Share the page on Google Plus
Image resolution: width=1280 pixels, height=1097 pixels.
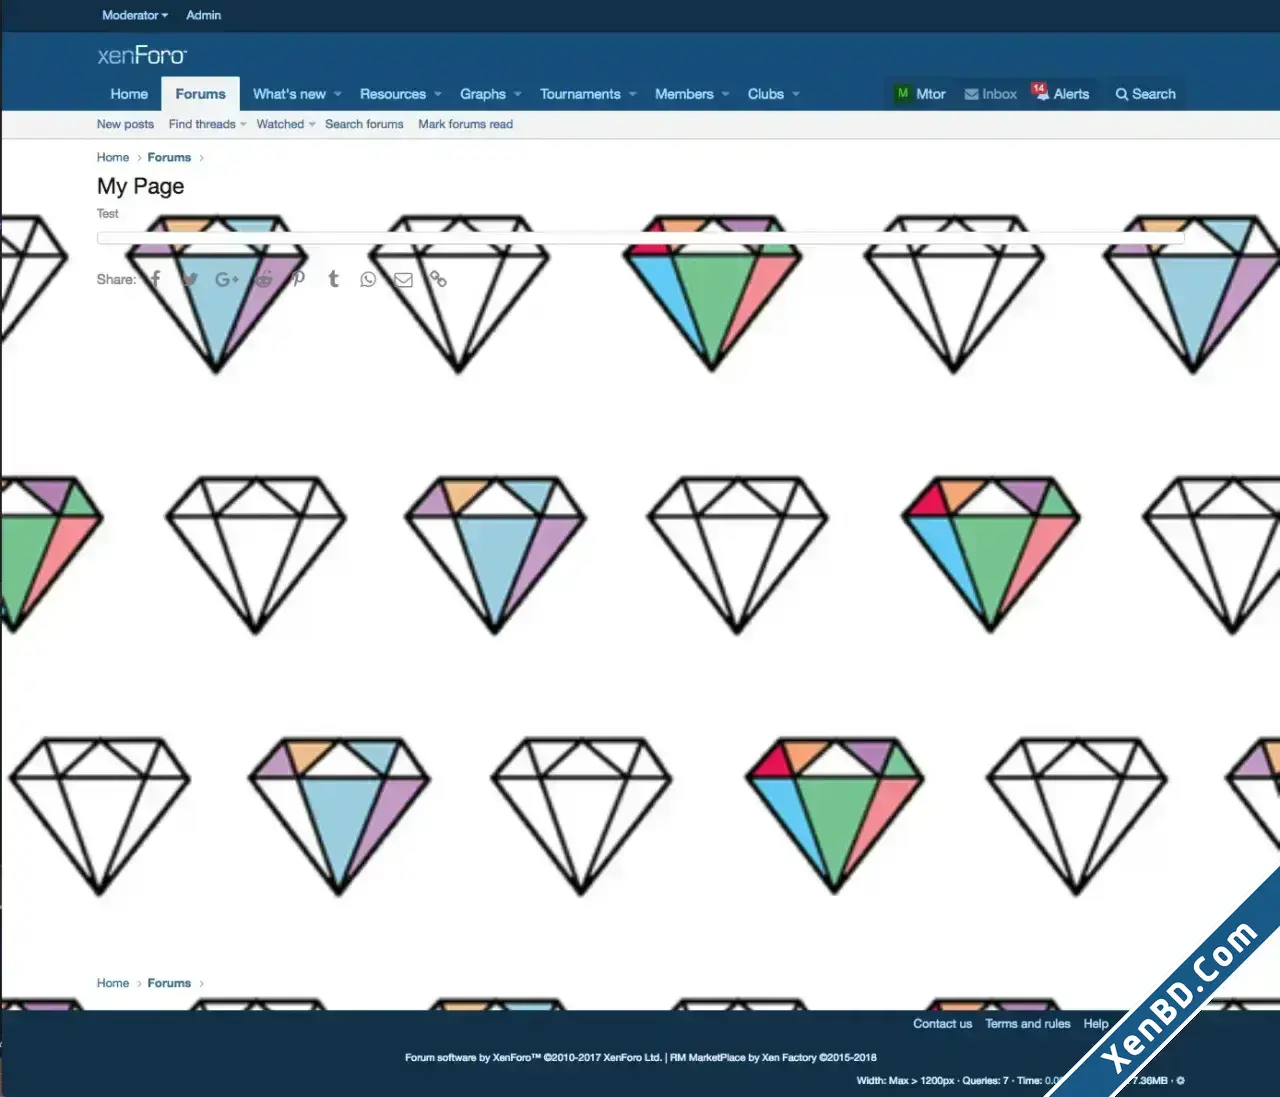(227, 279)
